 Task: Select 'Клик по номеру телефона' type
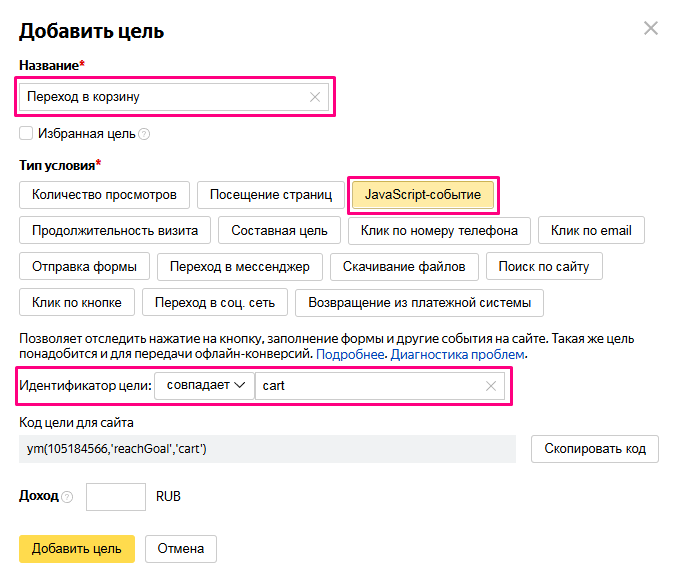coord(440,230)
